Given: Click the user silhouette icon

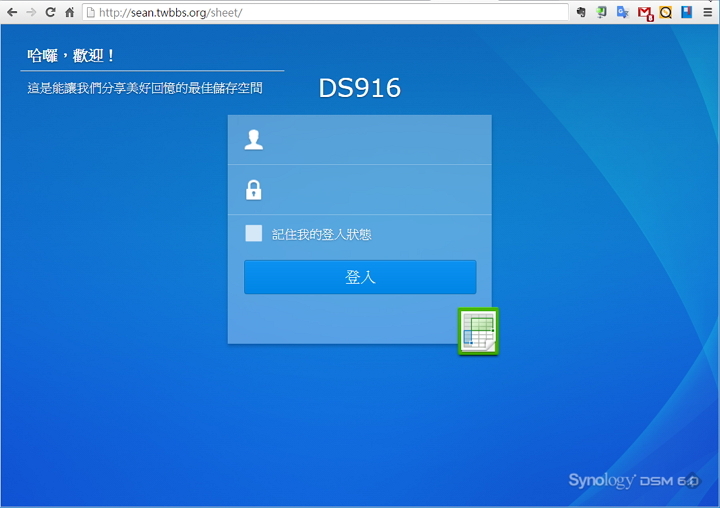Looking at the screenshot, I should click(253, 140).
